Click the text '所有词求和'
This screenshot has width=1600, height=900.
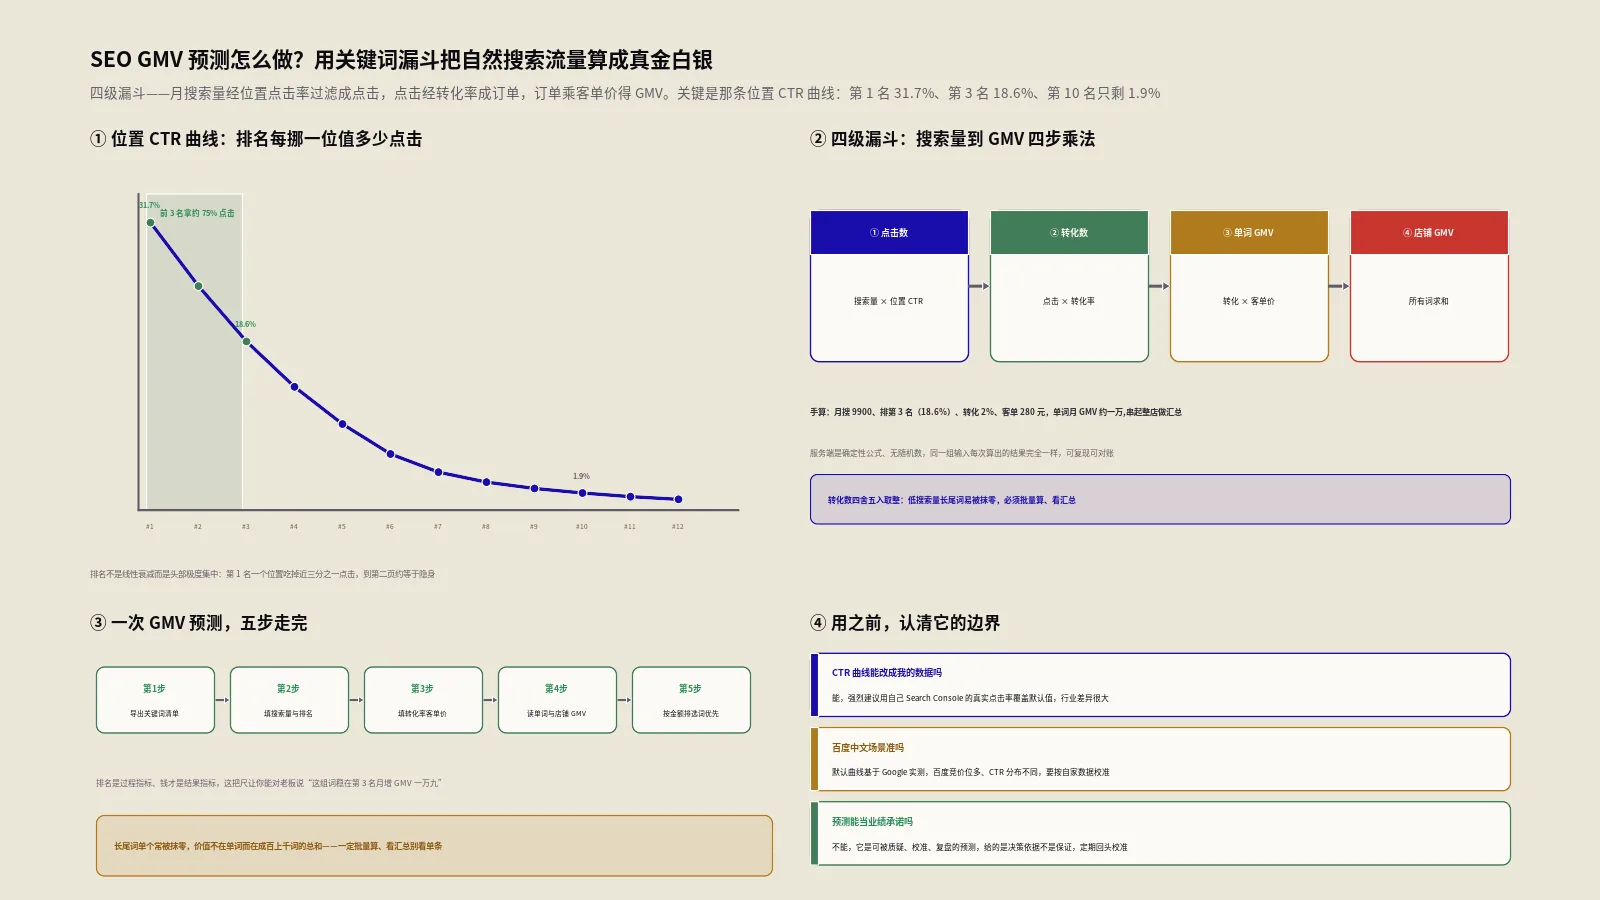click(1429, 301)
